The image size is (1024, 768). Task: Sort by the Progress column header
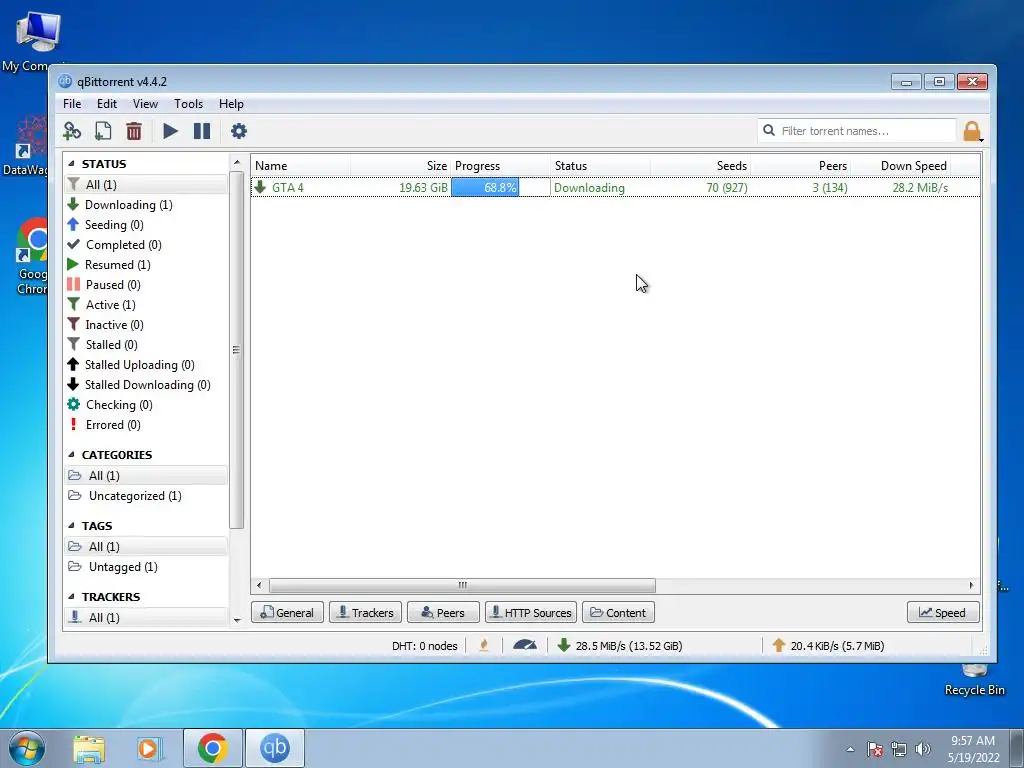(501, 166)
